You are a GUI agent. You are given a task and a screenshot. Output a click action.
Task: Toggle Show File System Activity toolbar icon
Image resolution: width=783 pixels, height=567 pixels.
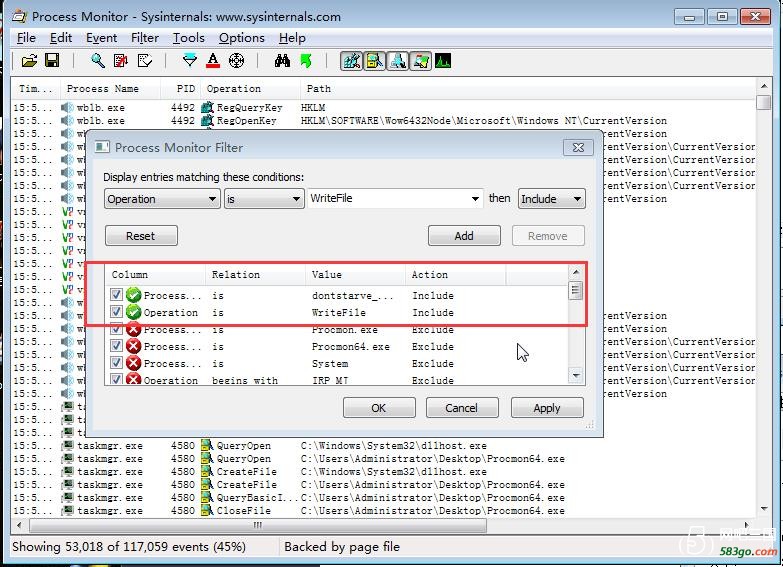pyautogui.click(x=375, y=61)
